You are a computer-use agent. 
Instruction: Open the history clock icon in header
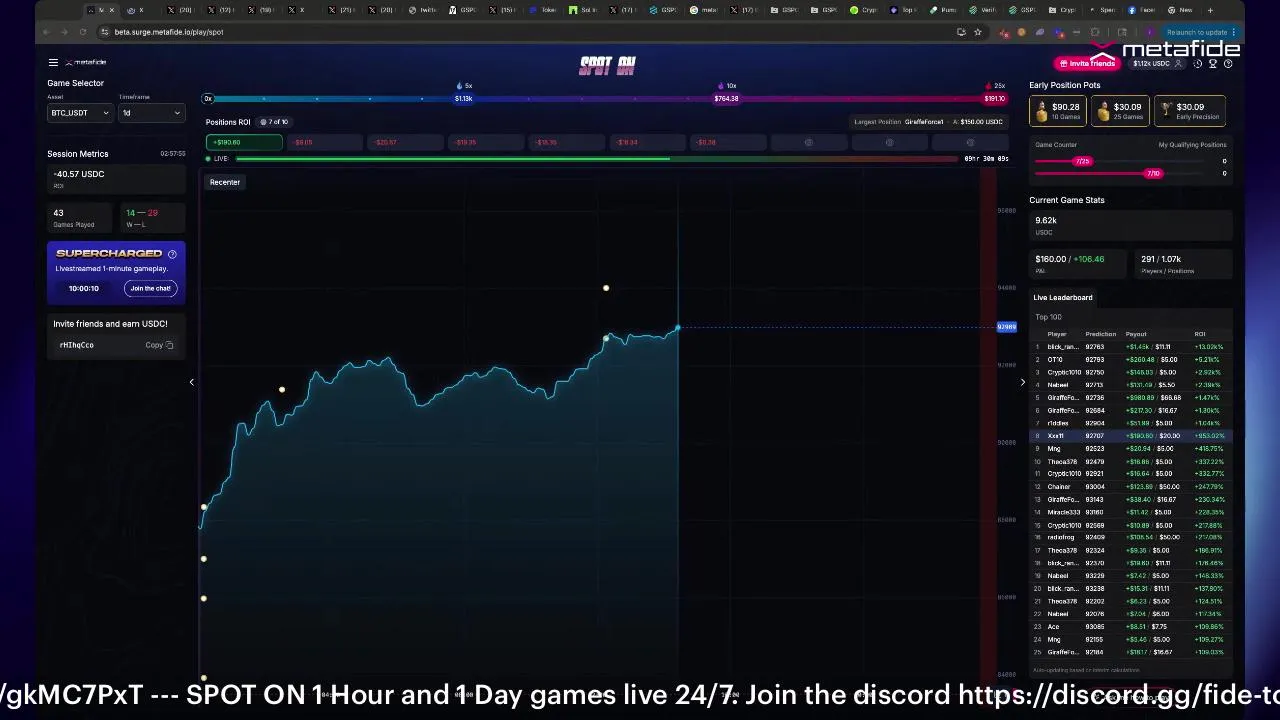coord(1198,64)
